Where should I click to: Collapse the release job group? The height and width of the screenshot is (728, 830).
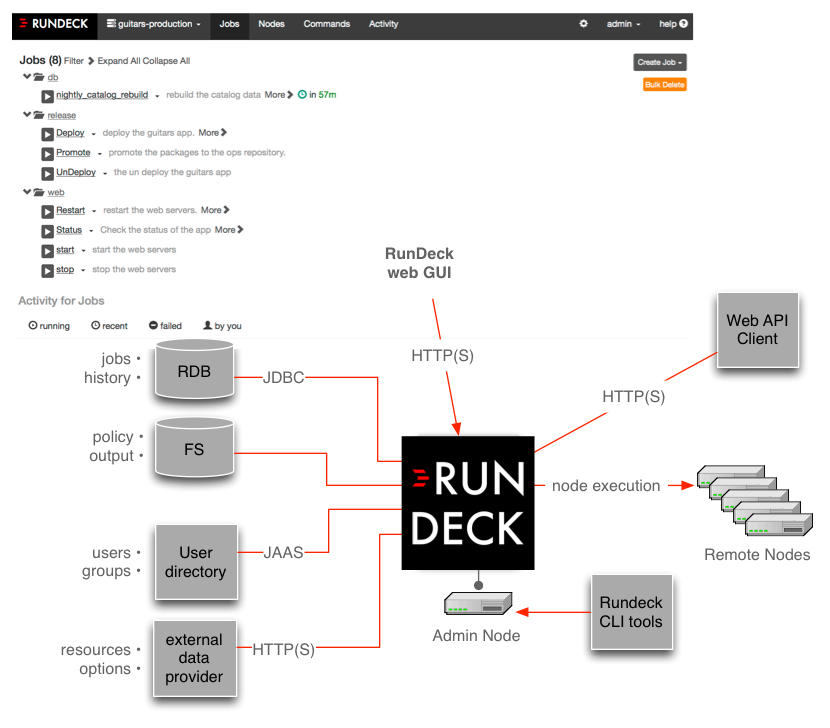28,115
